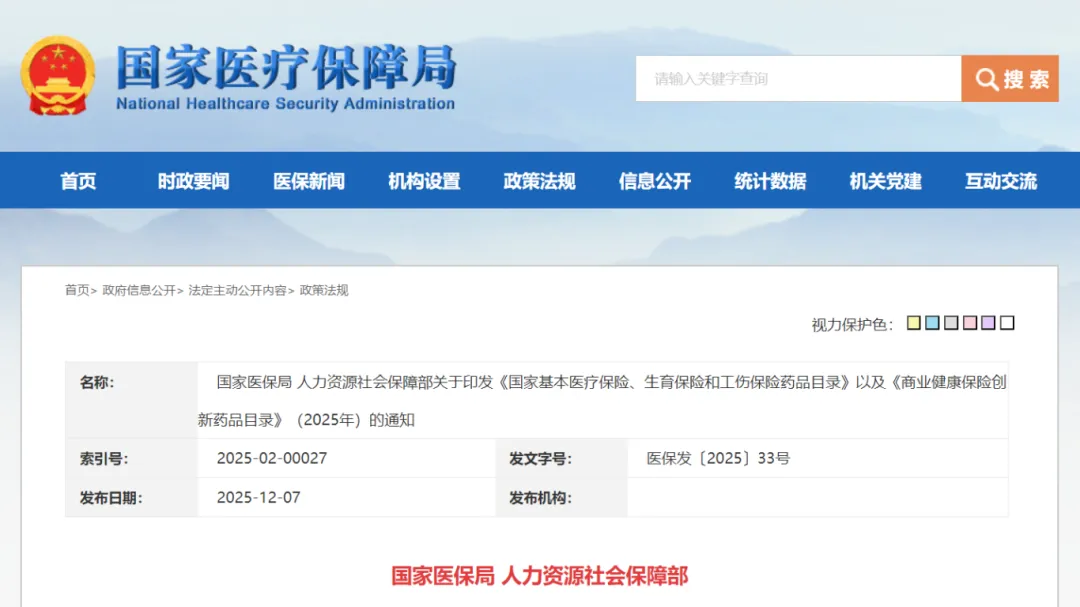Select the white eye-protection color swatch
This screenshot has height=607, width=1080.
(1007, 322)
